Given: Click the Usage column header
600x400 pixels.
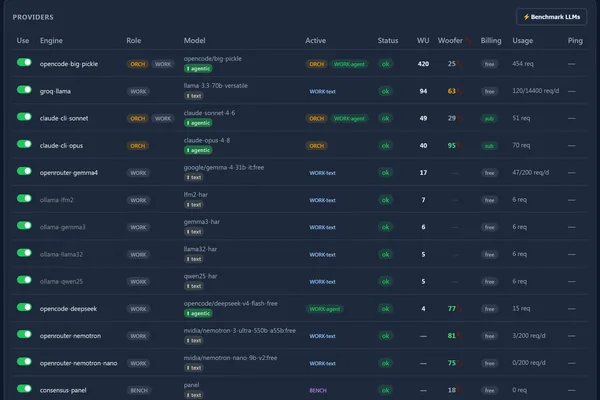Looking at the screenshot, I should [x=522, y=41].
